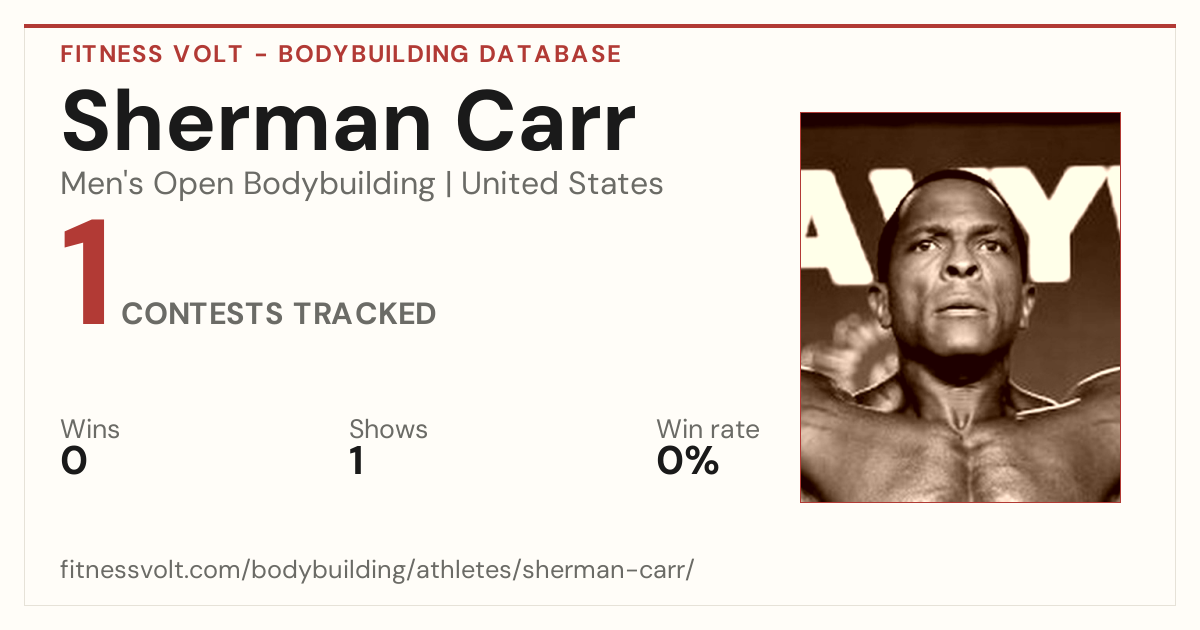The height and width of the screenshot is (630, 1200).
Task: Click the United States country label
Action: [562, 184]
